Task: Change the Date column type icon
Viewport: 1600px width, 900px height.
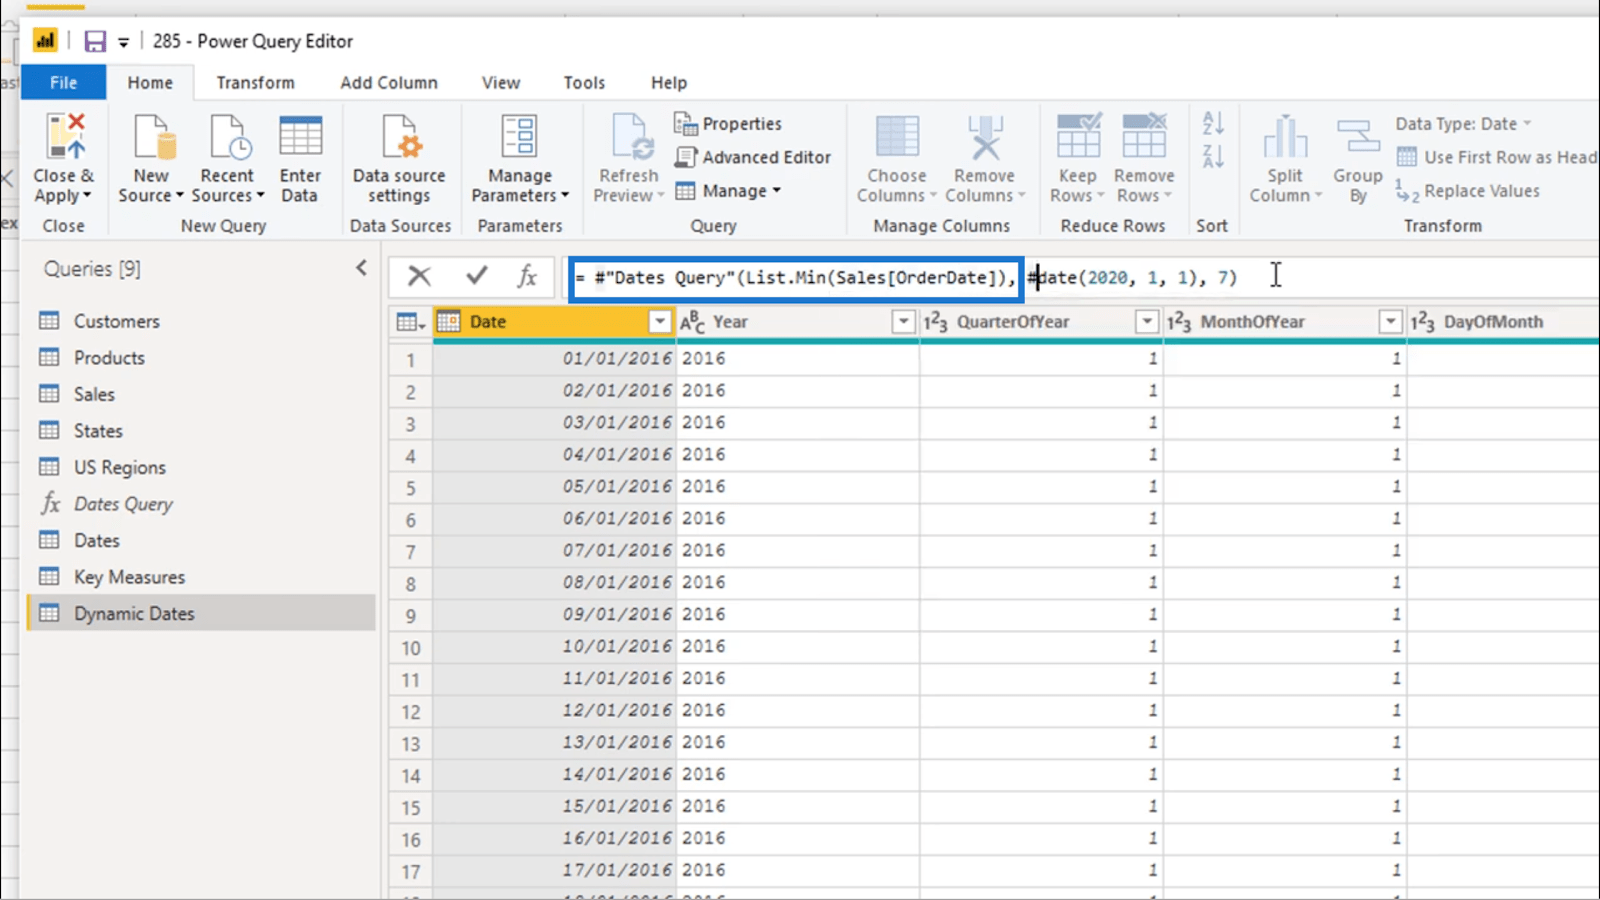Action: click(x=449, y=322)
